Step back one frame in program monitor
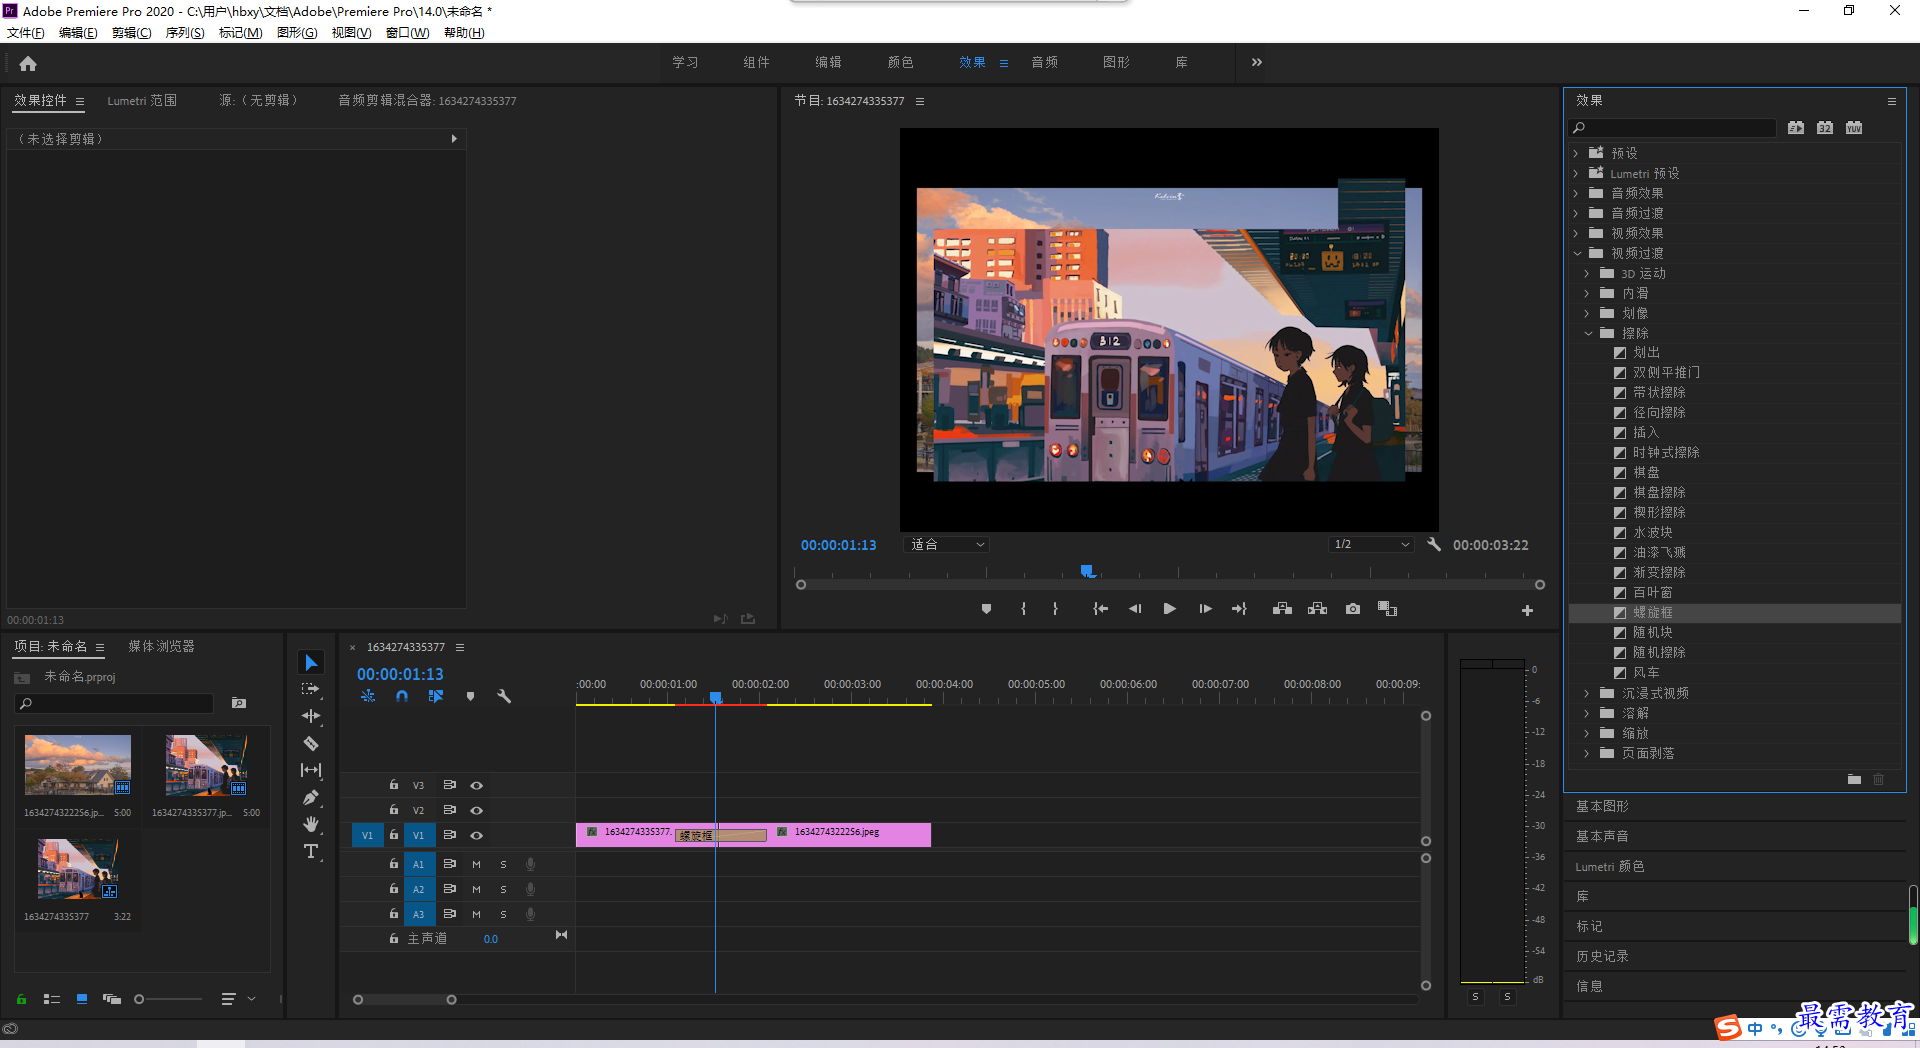The width and height of the screenshot is (1920, 1048). 1135,609
